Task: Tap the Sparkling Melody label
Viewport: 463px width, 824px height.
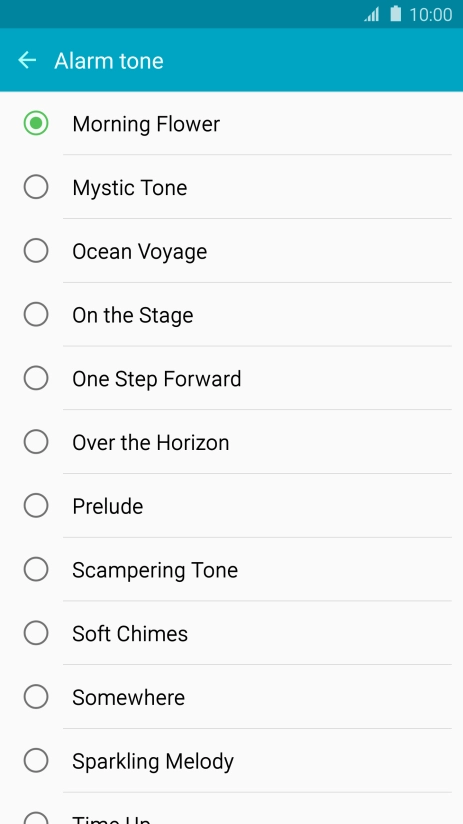Action: [x=153, y=762]
